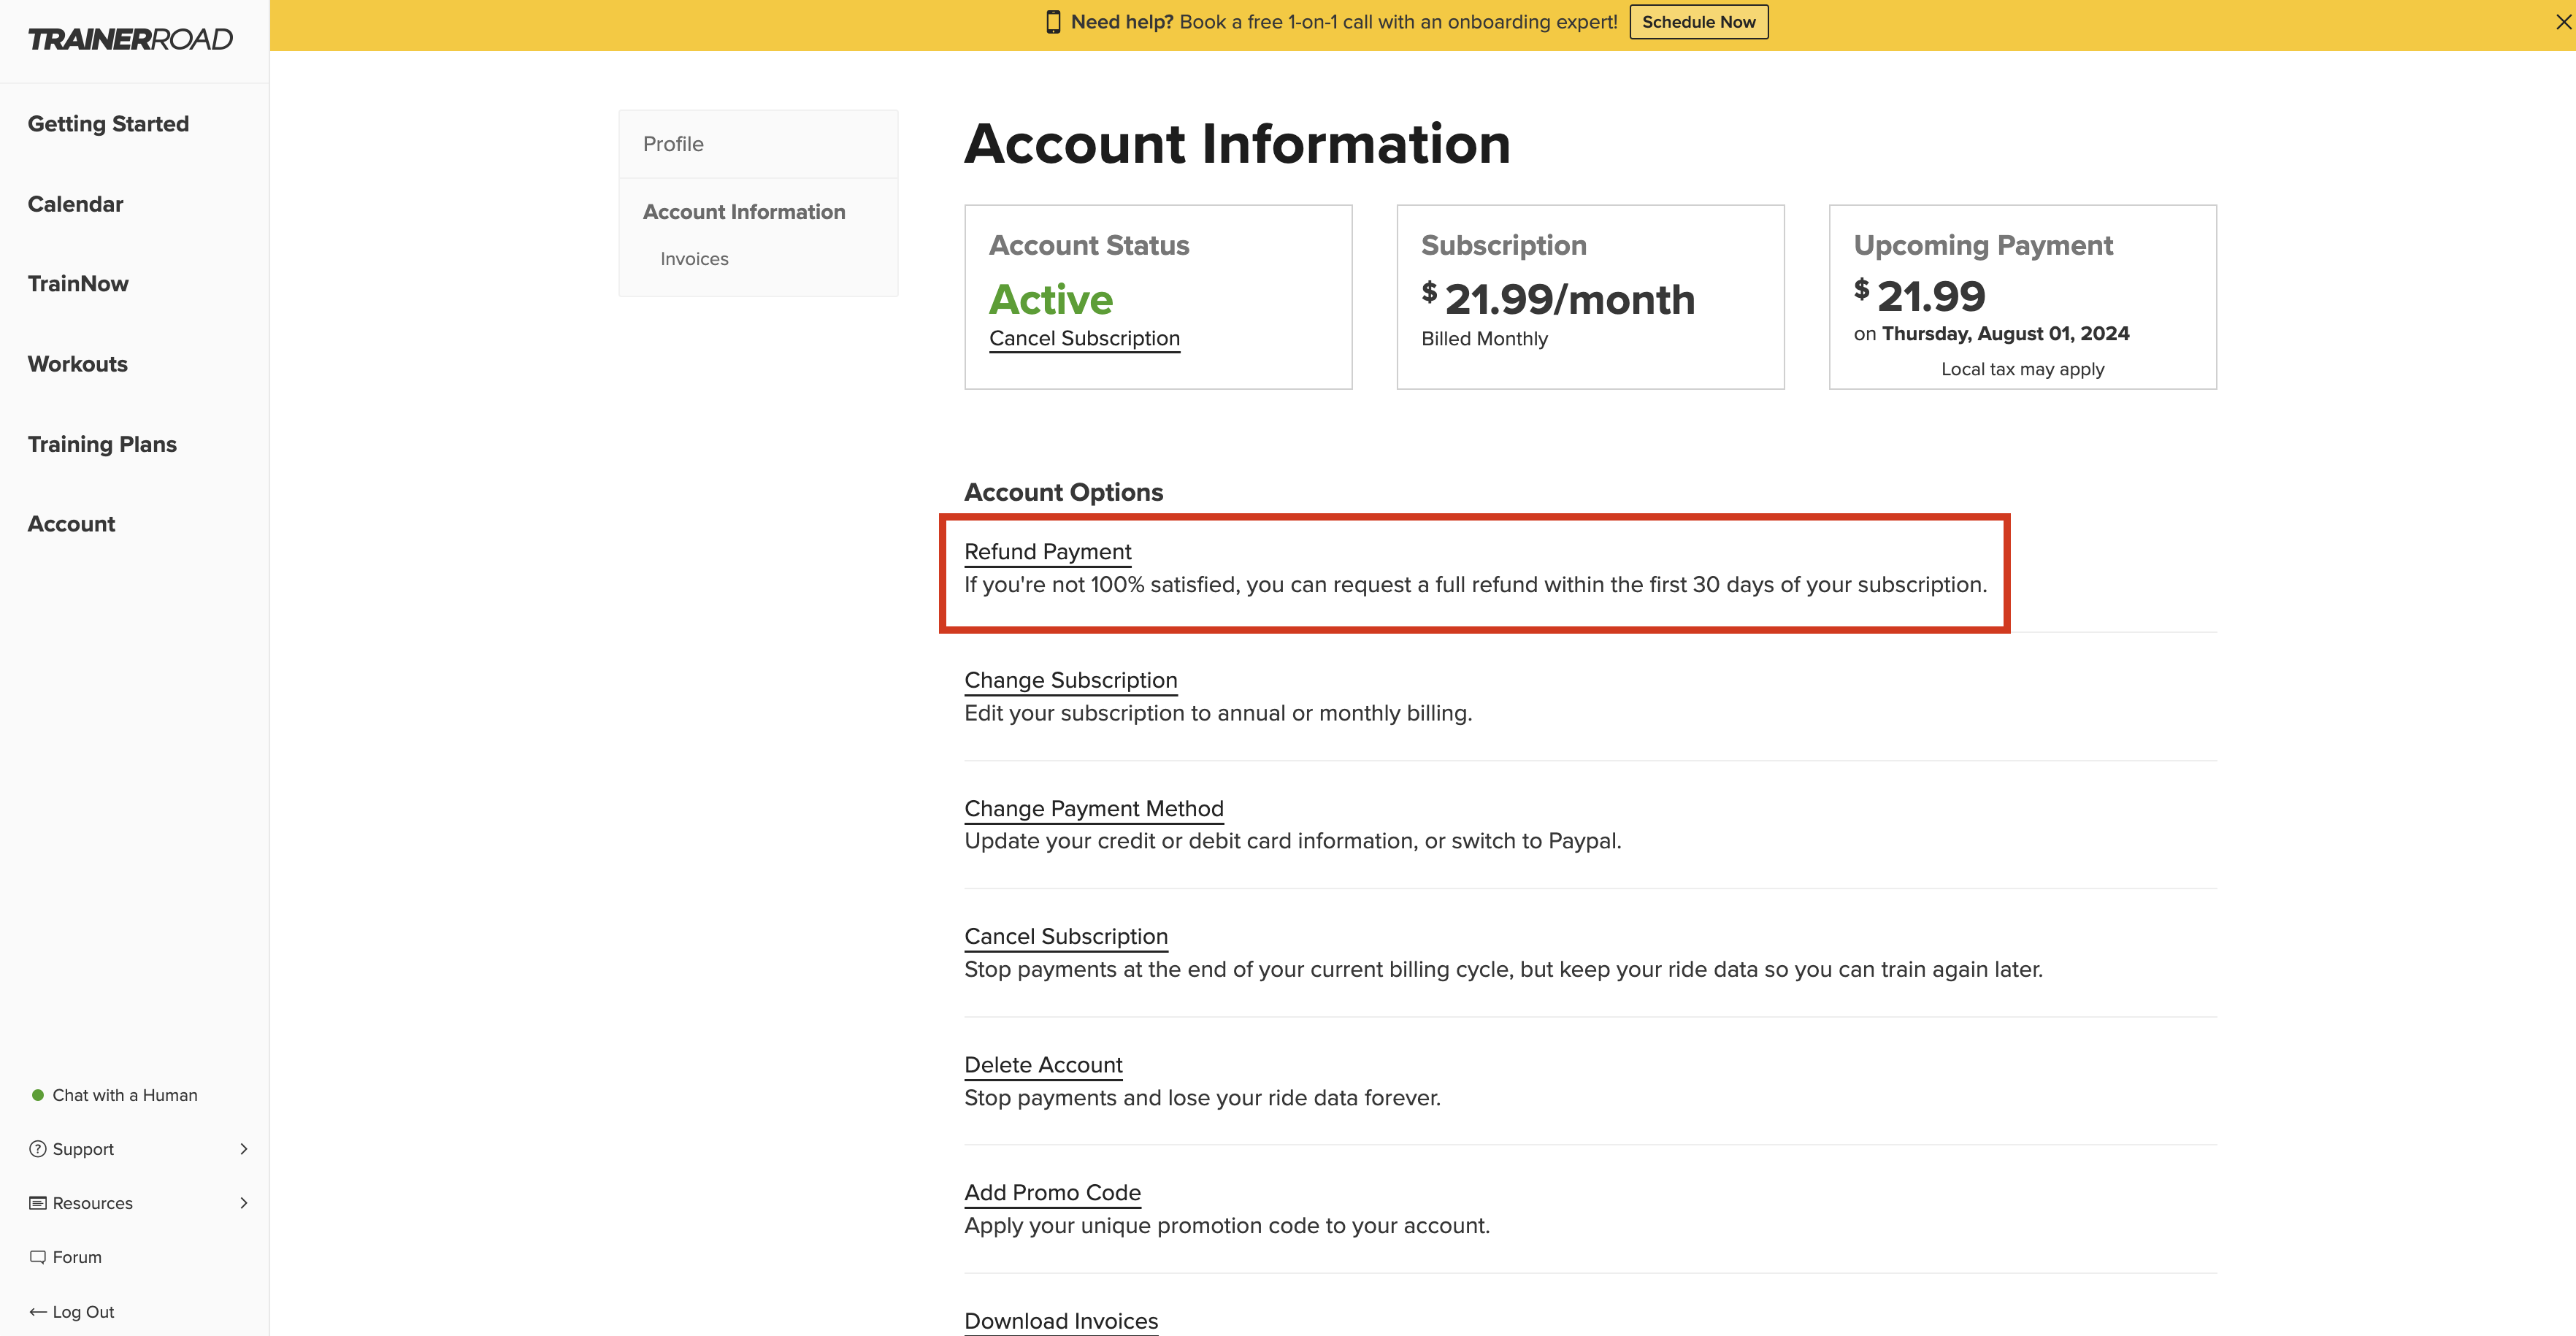The width and height of the screenshot is (2576, 1336).
Task: Open the Add Promo Code link
Action: (1052, 1193)
